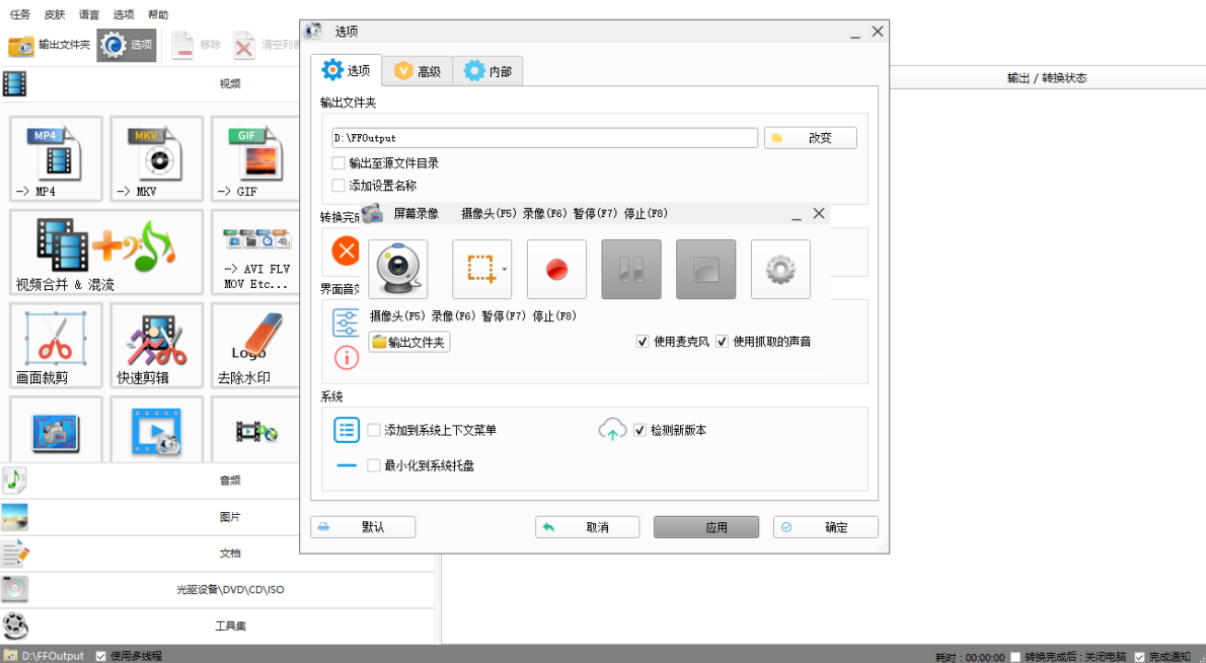Select the MP4 video conversion icon
This screenshot has height=663, width=1206.
pyautogui.click(x=56, y=158)
